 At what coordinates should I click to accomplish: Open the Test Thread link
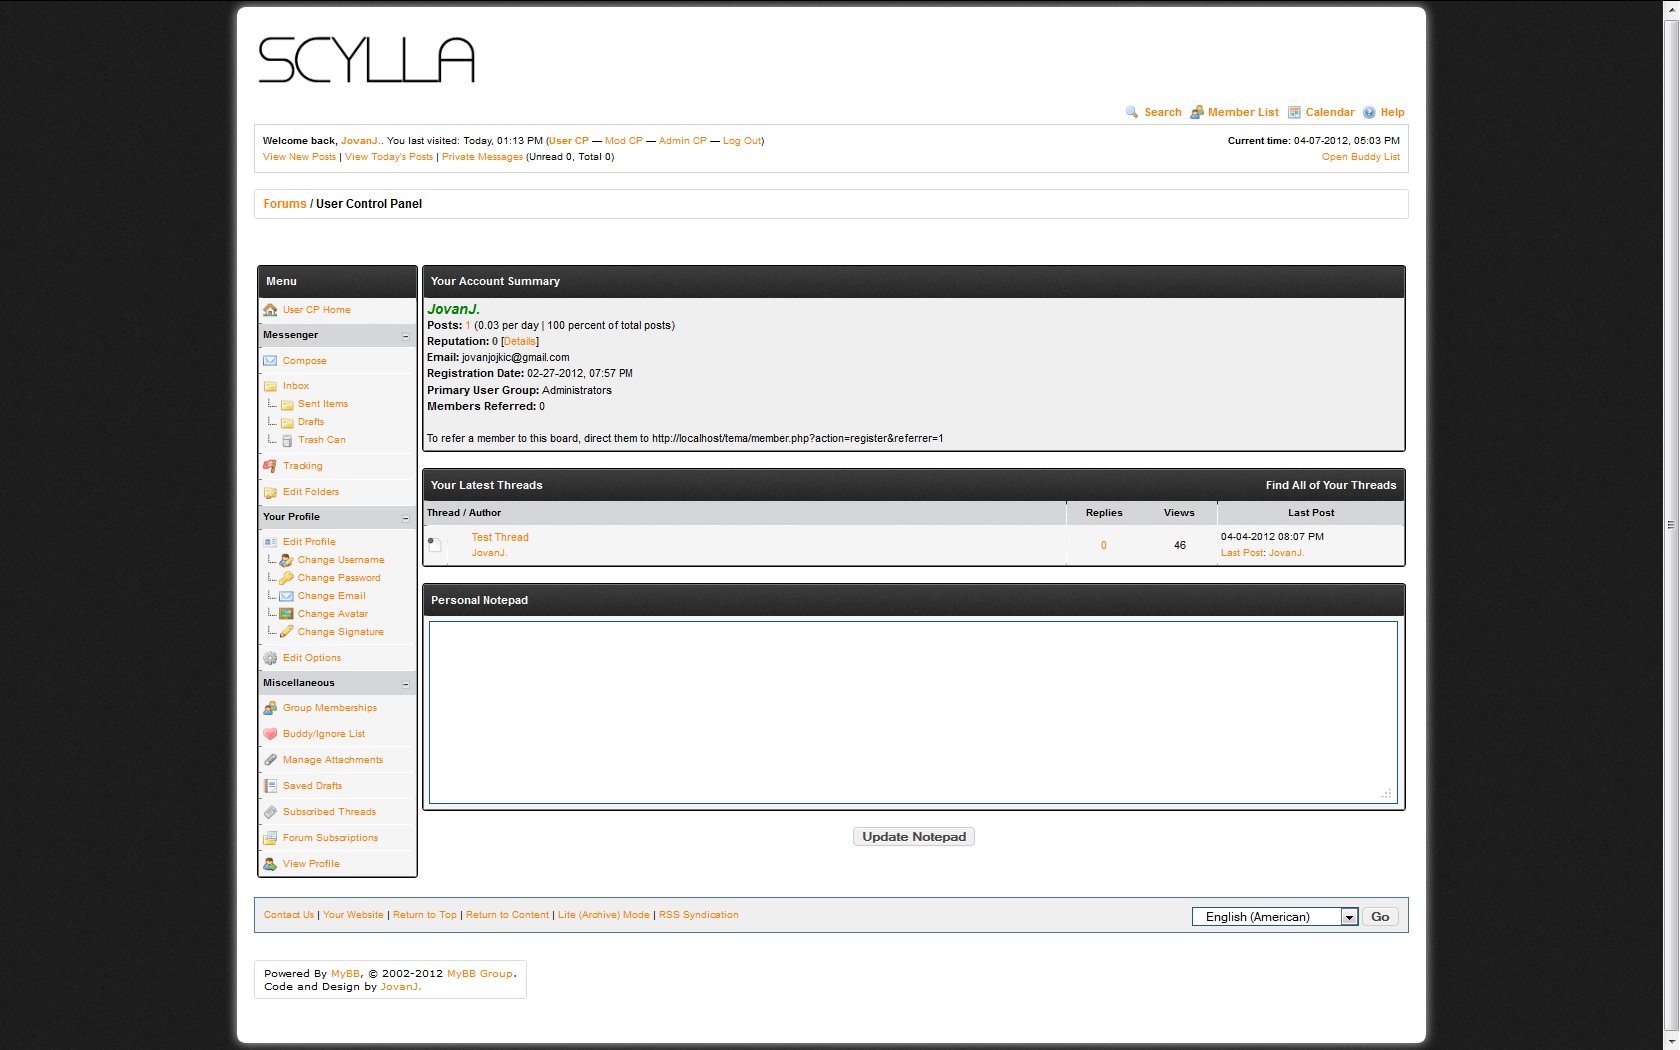(x=500, y=537)
